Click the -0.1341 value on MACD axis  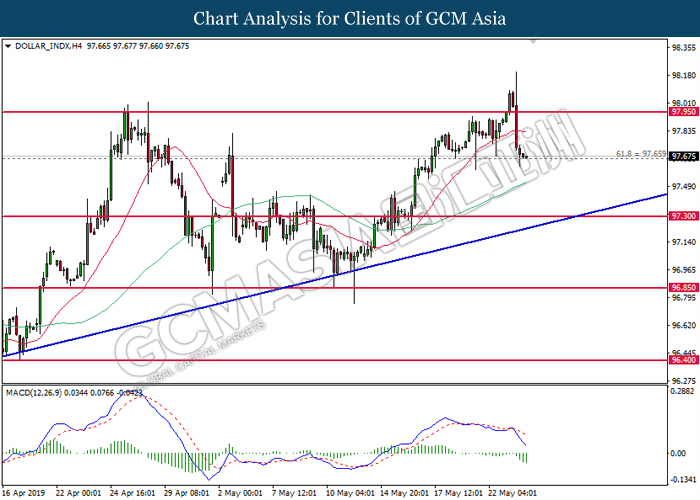[x=683, y=480]
